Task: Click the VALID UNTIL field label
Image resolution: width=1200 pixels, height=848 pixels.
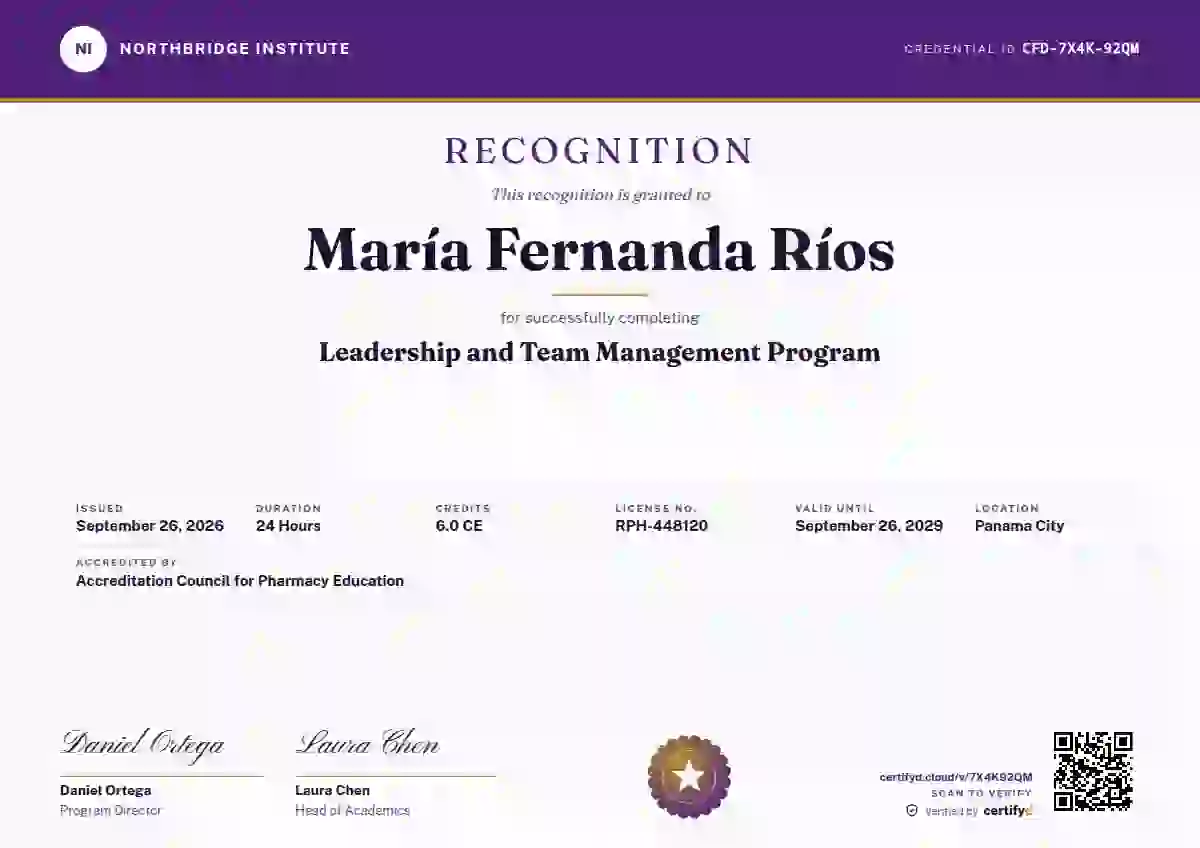Action: tap(835, 508)
